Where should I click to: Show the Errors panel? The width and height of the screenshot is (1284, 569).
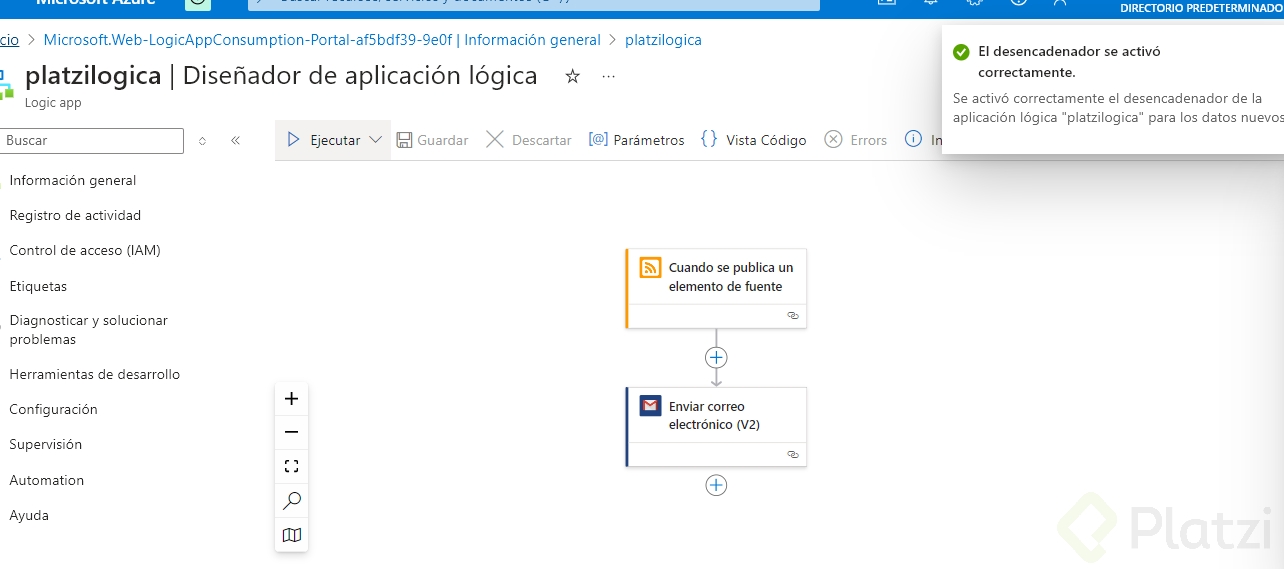pyautogui.click(x=855, y=140)
